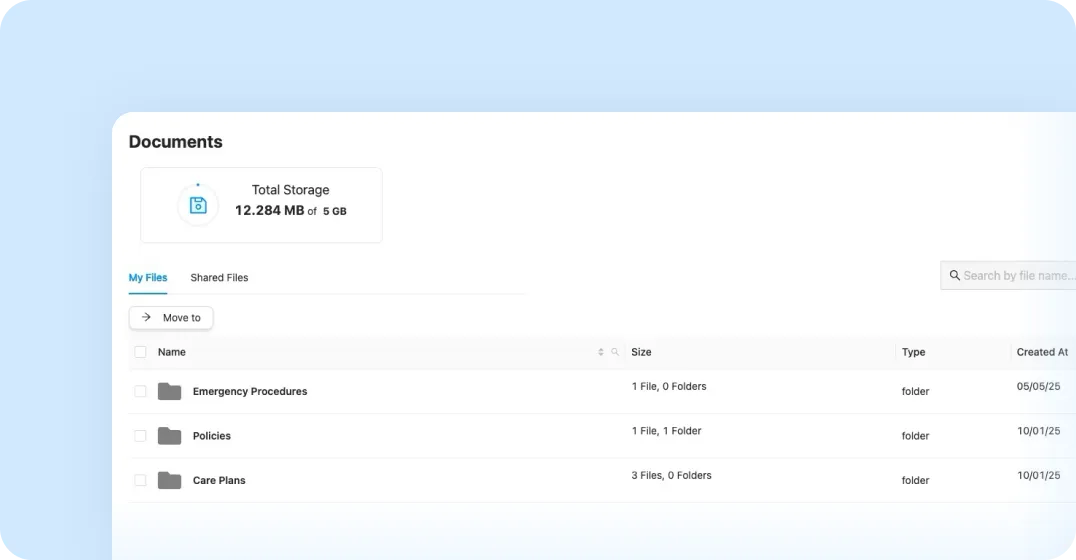Click the '1 File, 1 Folder' size cell
This screenshot has width=1076, height=560.
666,431
